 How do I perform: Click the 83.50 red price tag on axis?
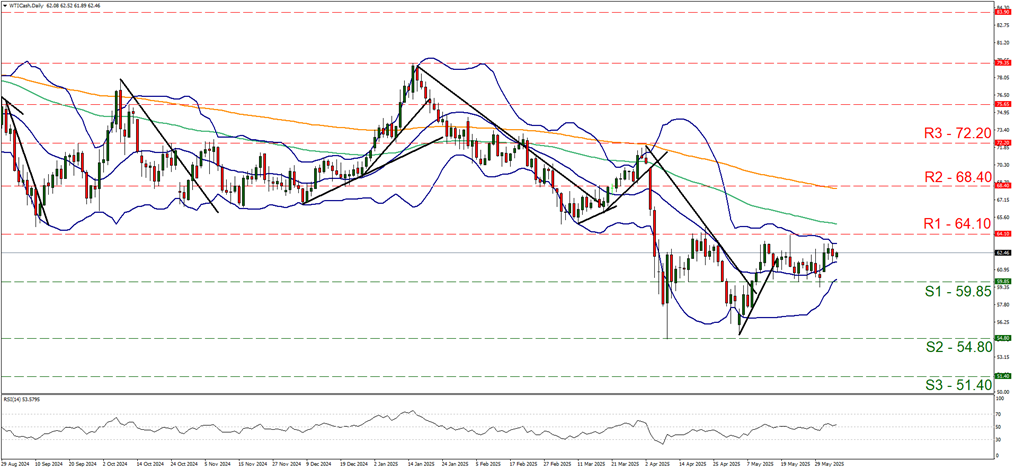(x=1001, y=12)
